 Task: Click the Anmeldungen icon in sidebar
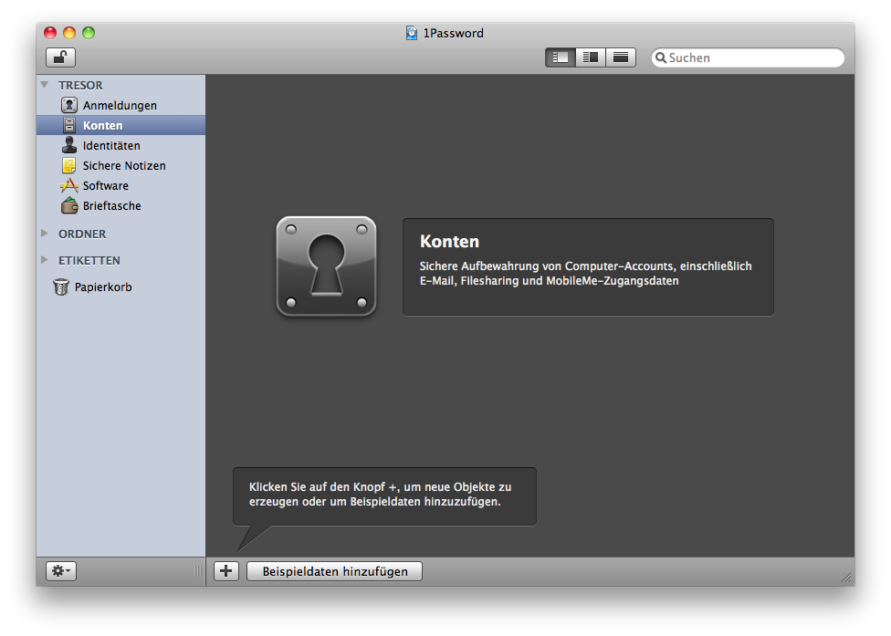[x=69, y=105]
